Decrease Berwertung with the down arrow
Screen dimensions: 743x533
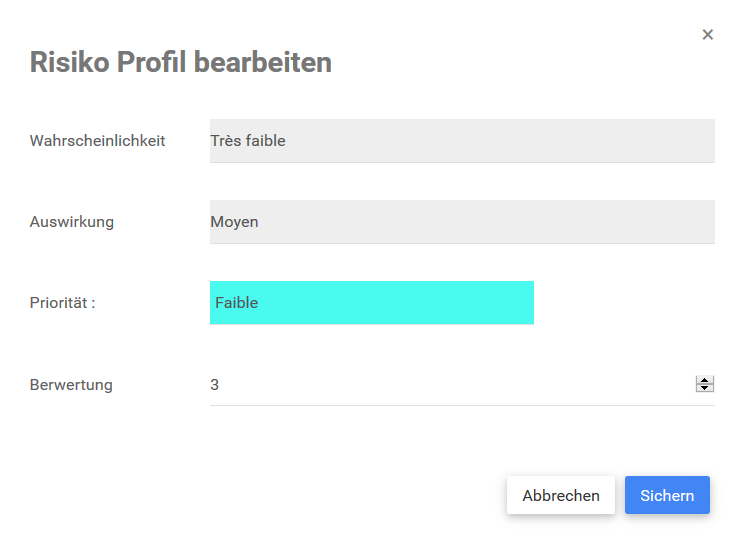tap(705, 388)
